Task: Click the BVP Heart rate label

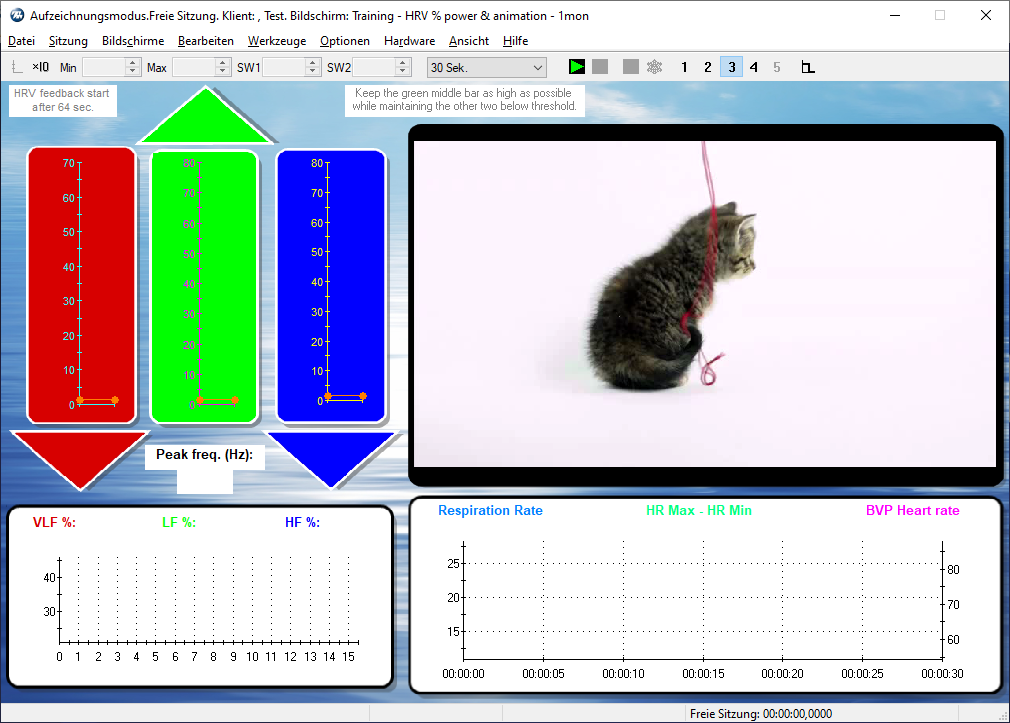Action: [x=913, y=510]
